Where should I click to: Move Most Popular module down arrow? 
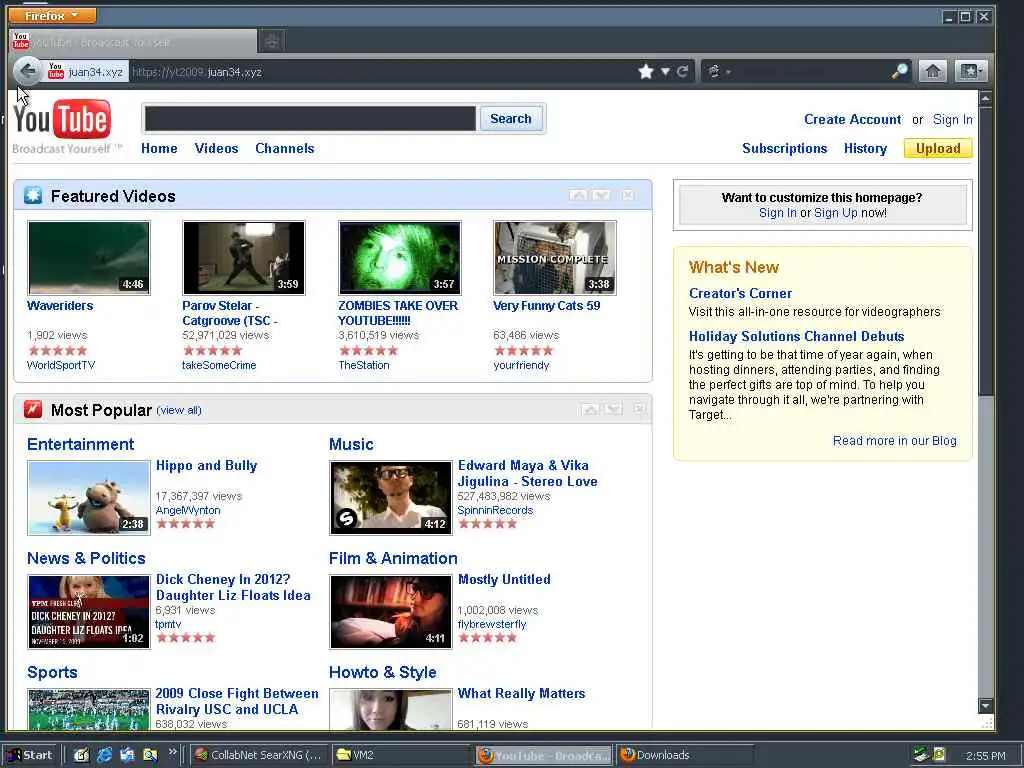pos(613,409)
